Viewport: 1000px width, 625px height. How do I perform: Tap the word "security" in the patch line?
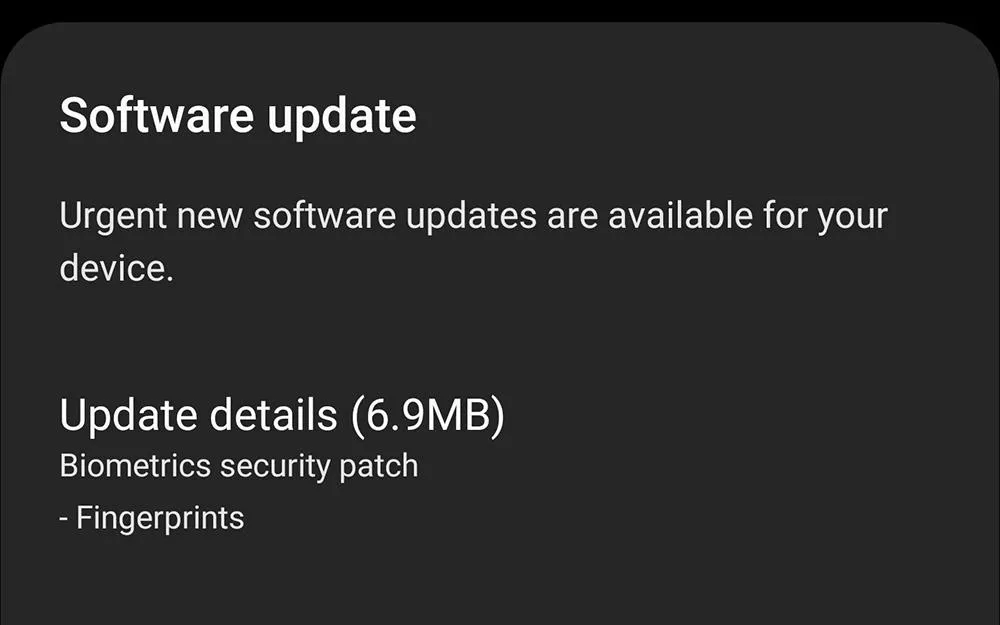[x=275, y=467]
